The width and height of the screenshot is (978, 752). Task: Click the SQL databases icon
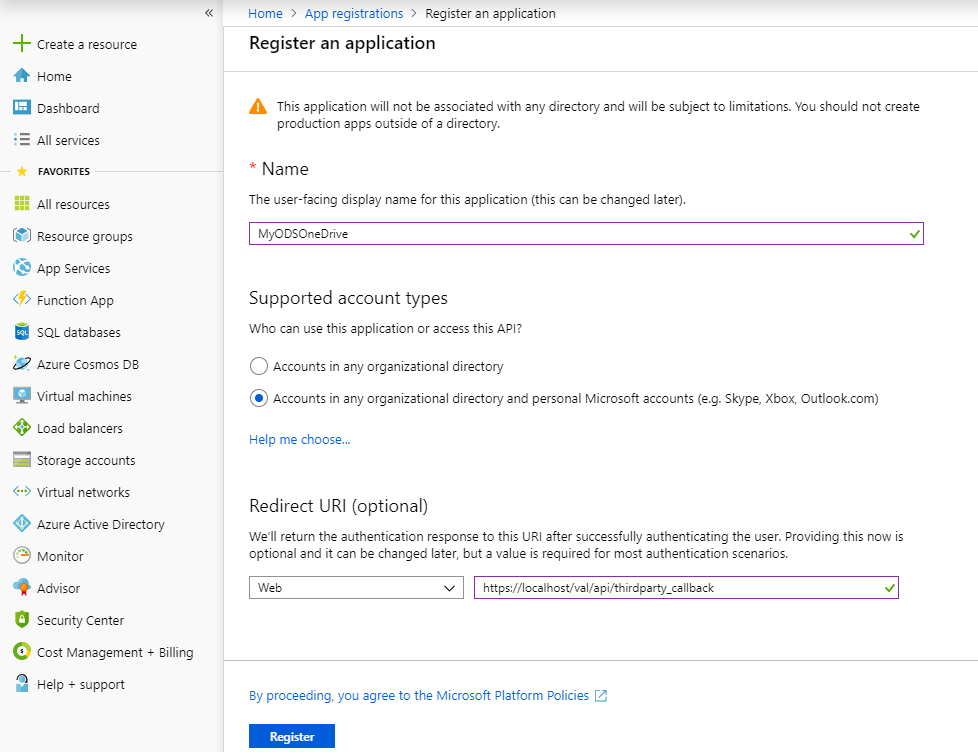[x=21, y=332]
